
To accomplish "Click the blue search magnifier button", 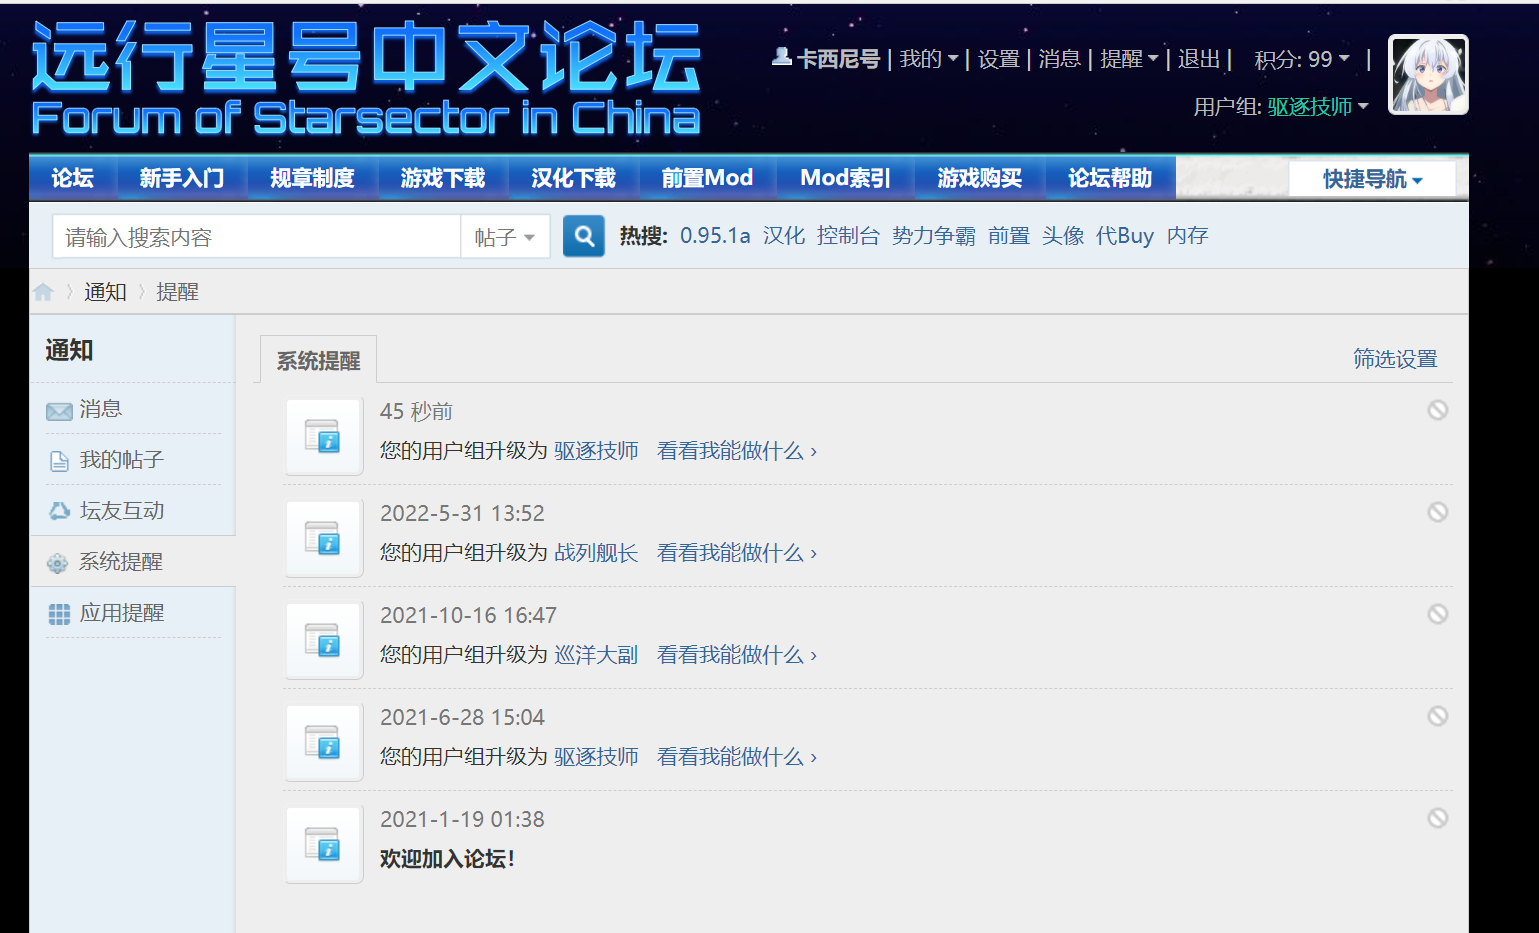I will (x=584, y=237).
